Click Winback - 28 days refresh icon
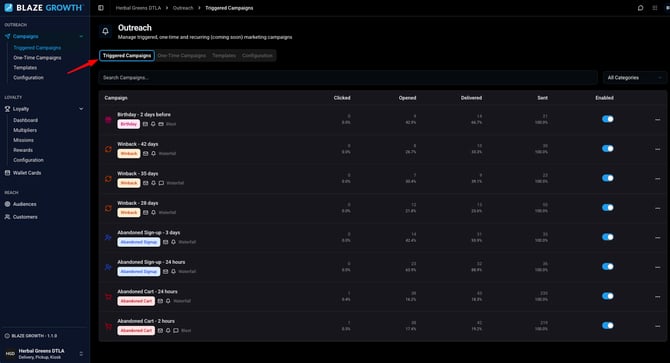The width and height of the screenshot is (670, 363). [x=109, y=208]
